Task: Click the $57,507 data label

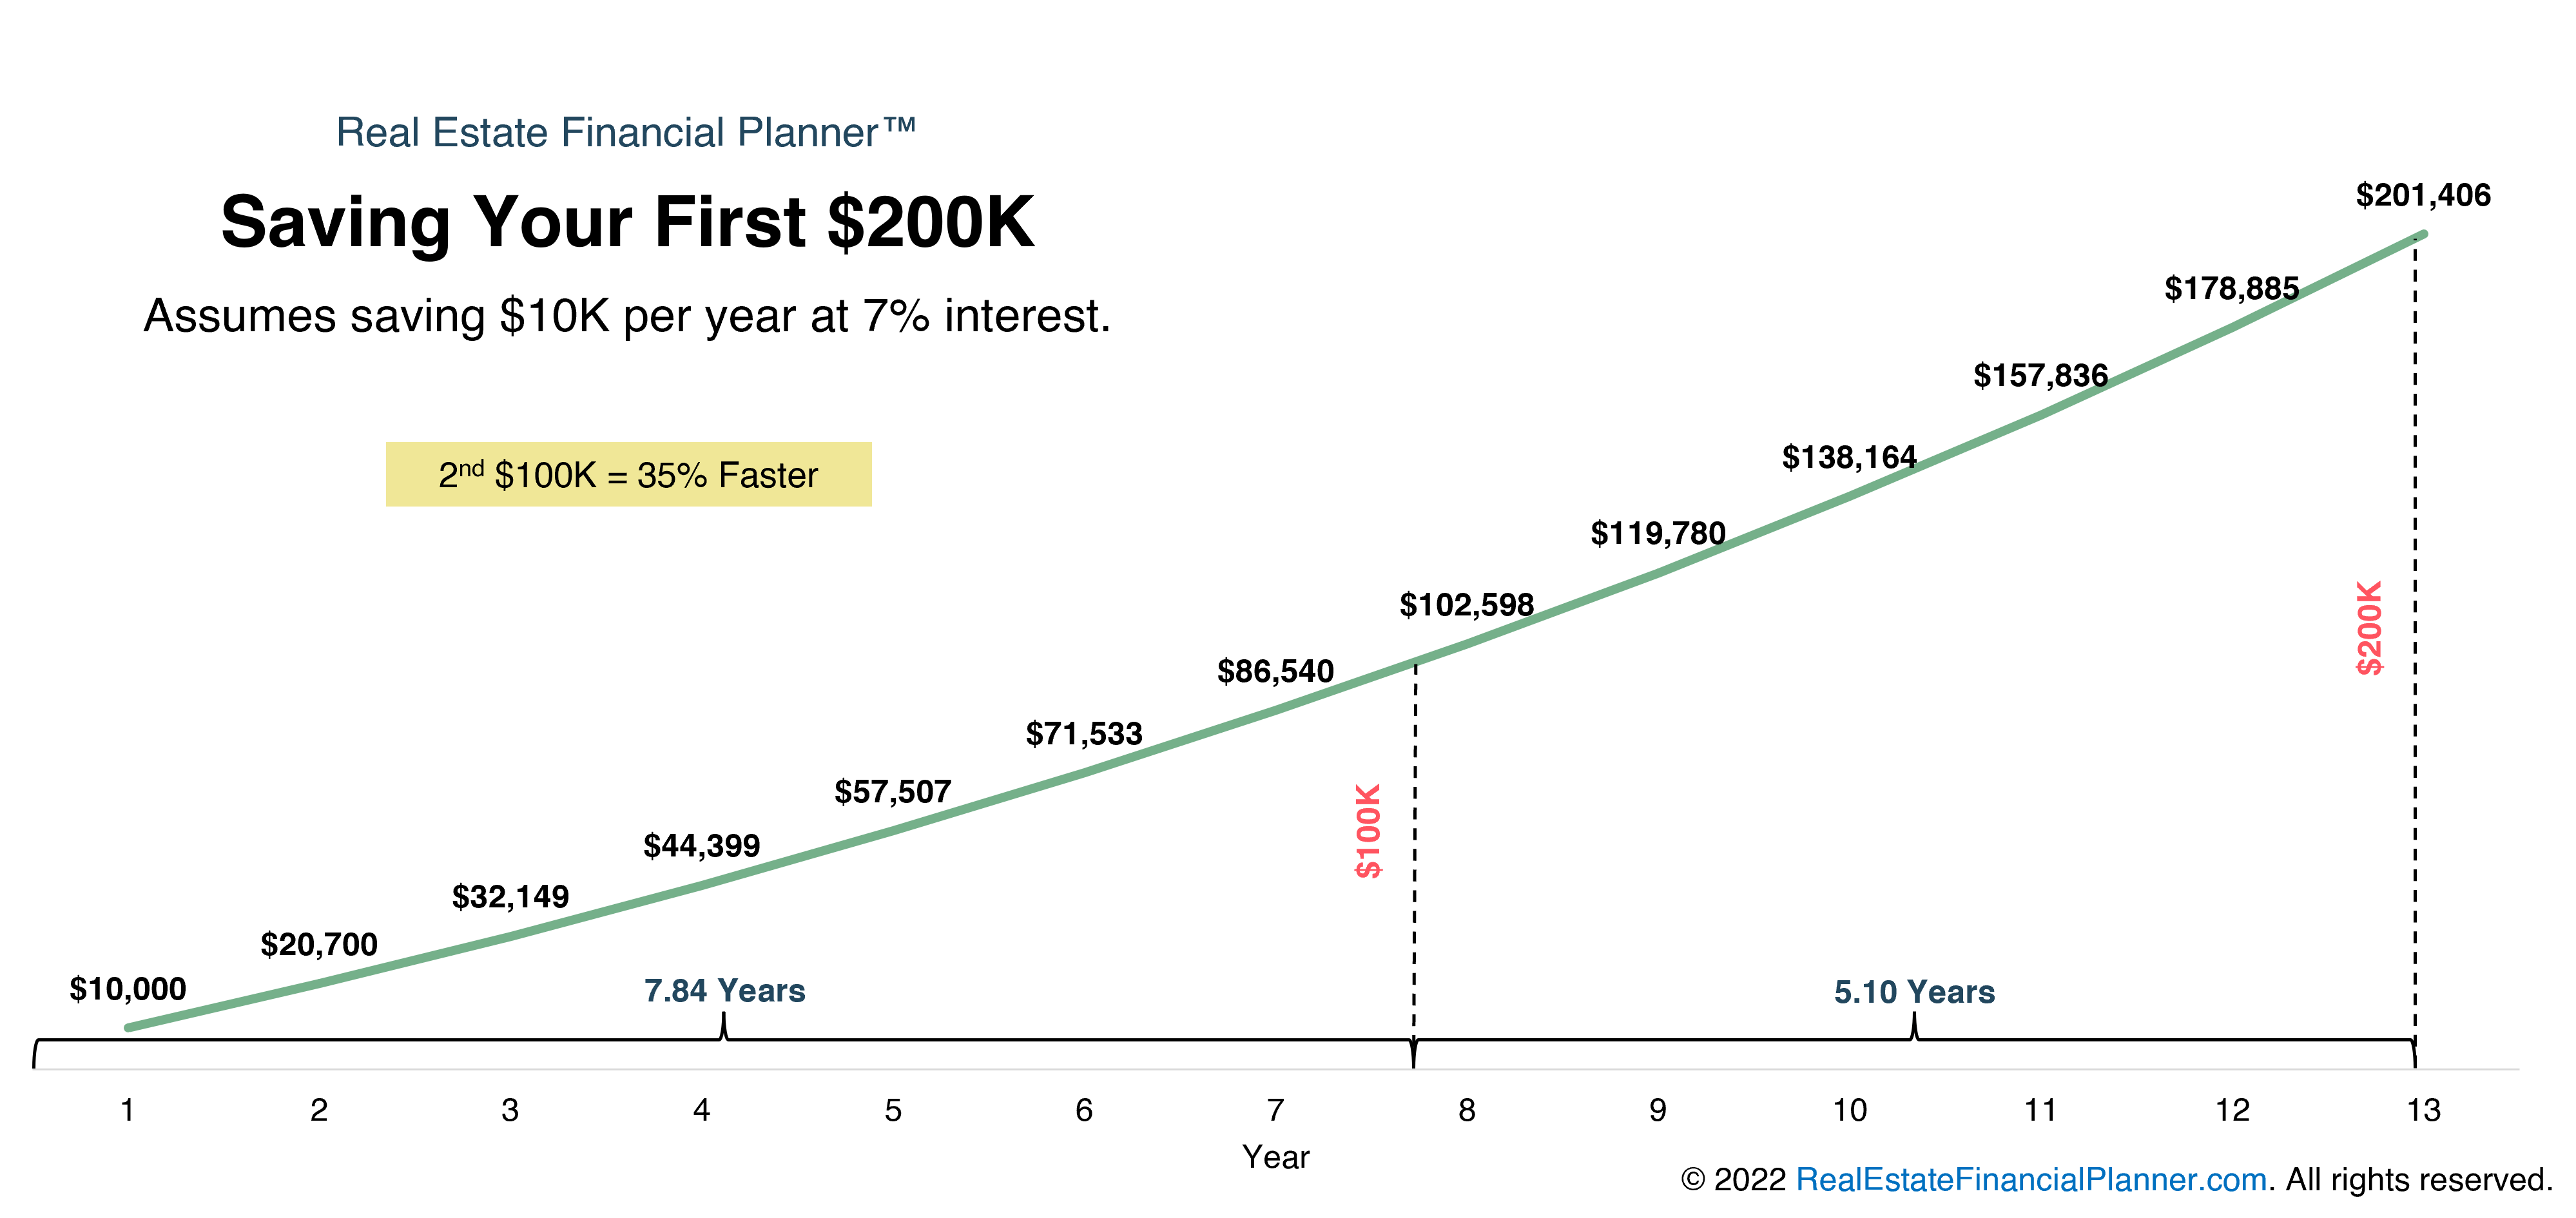Action: click(893, 792)
